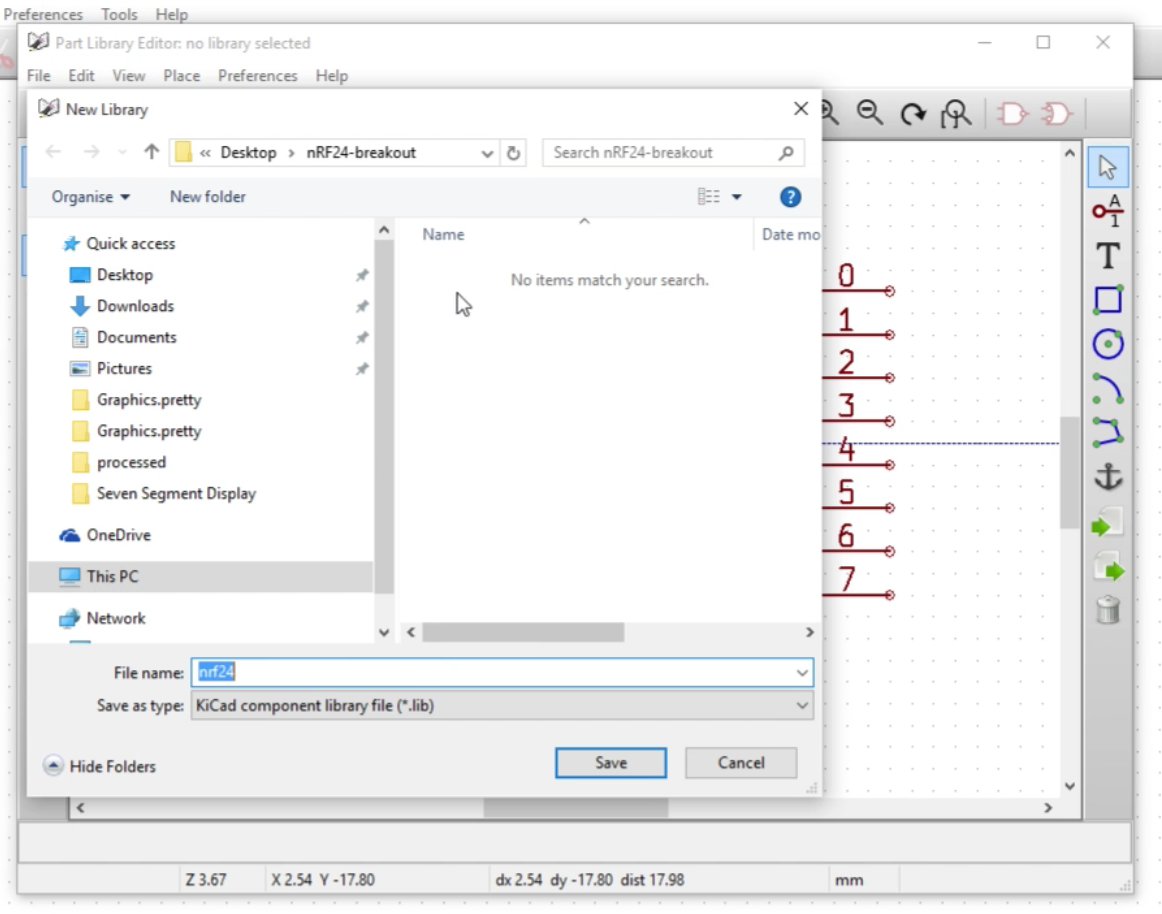Image resolution: width=1162 pixels, height=914 pixels.
Task: Select Seven Segment Display folder
Action: [176, 493]
